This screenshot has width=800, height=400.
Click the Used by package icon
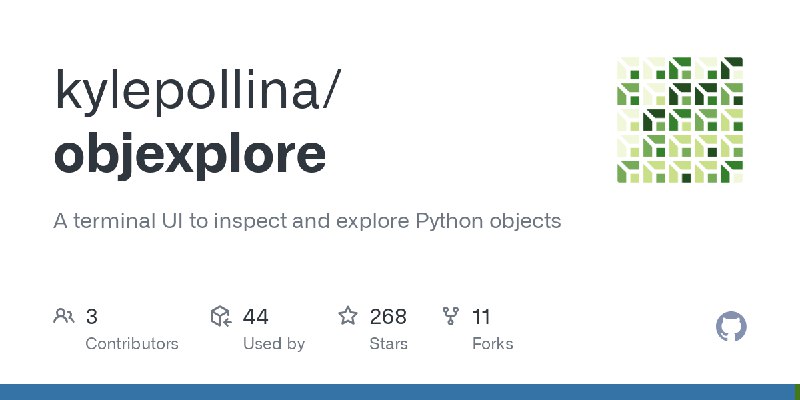pos(221,316)
